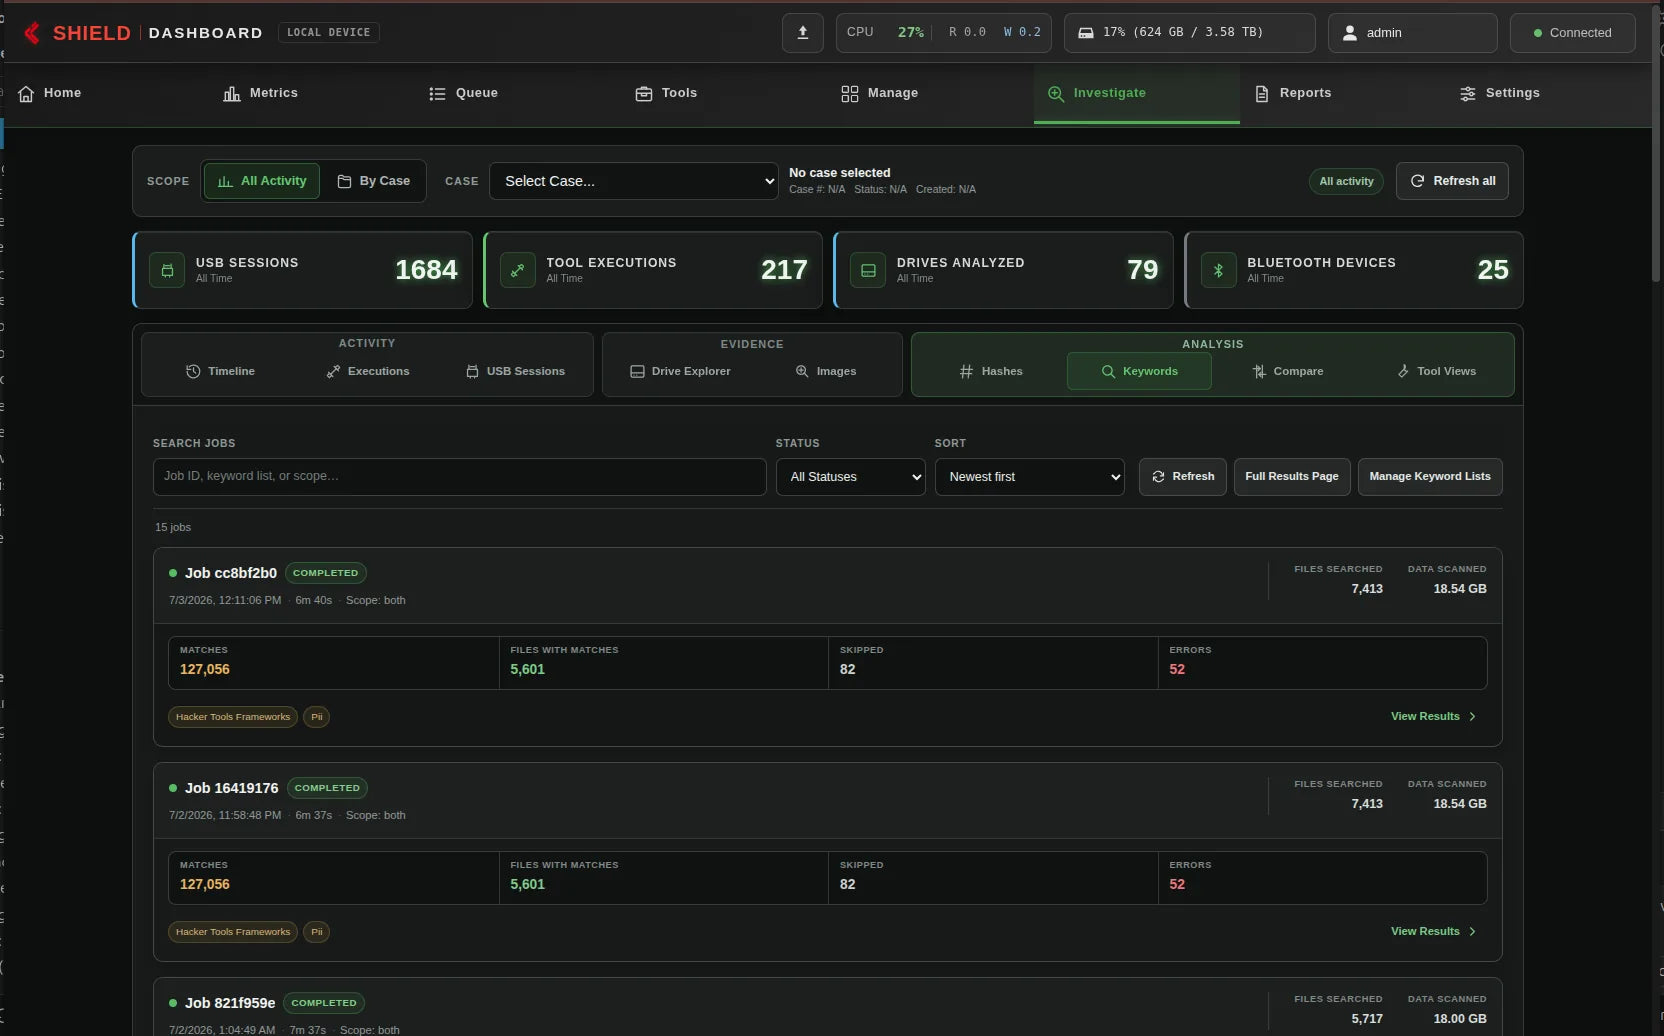Click Hacker Tools Frameworks tag on Job cc8bf2b0
Screen dimensions: 1664x1036
click(x=233, y=717)
